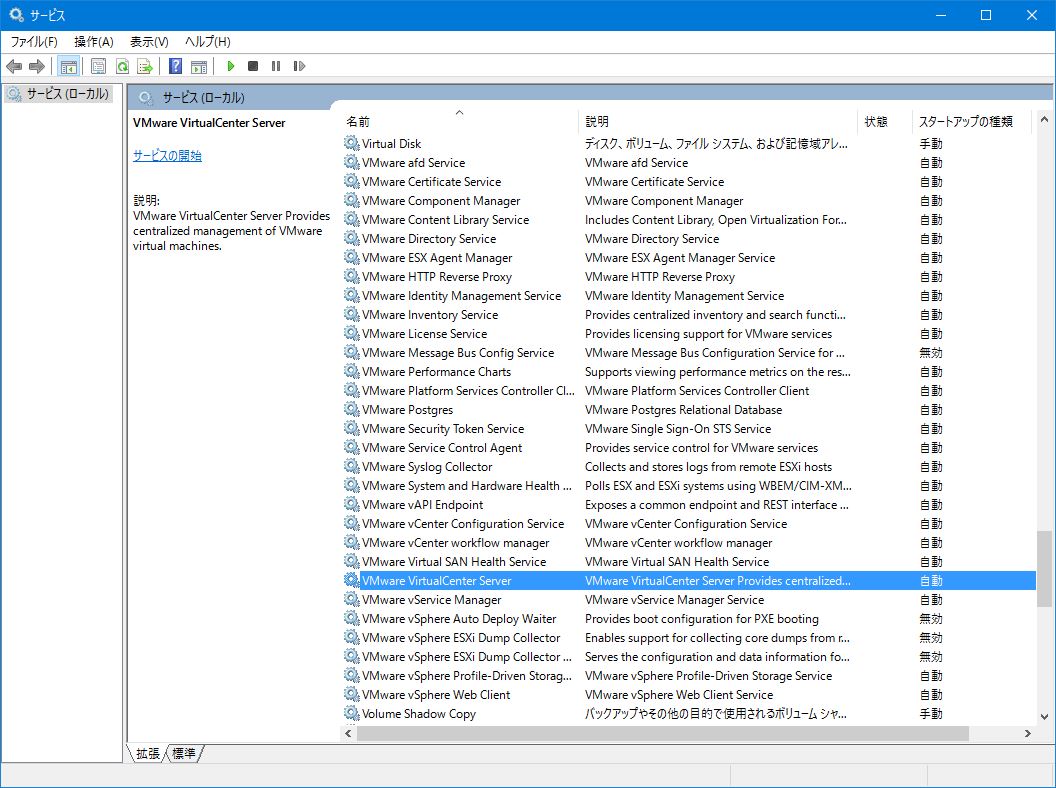The image size is (1056, 788).
Task: Select the VMware HTTP Reverse Proxy service name
Action: pos(436,277)
